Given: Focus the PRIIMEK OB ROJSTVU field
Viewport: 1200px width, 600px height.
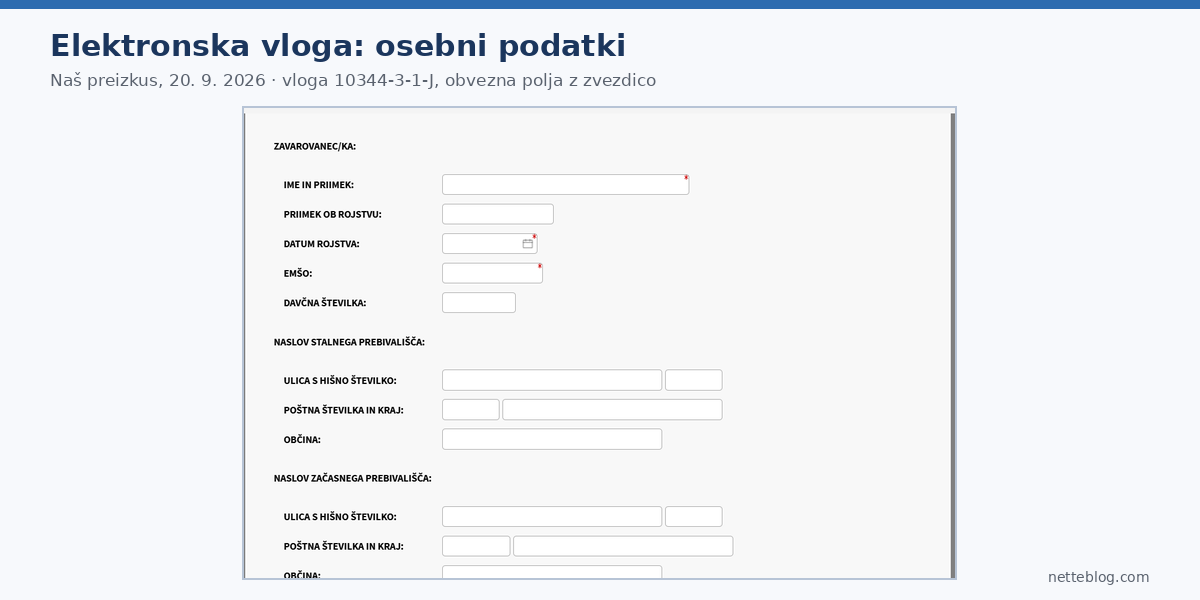Looking at the screenshot, I should click(x=498, y=214).
